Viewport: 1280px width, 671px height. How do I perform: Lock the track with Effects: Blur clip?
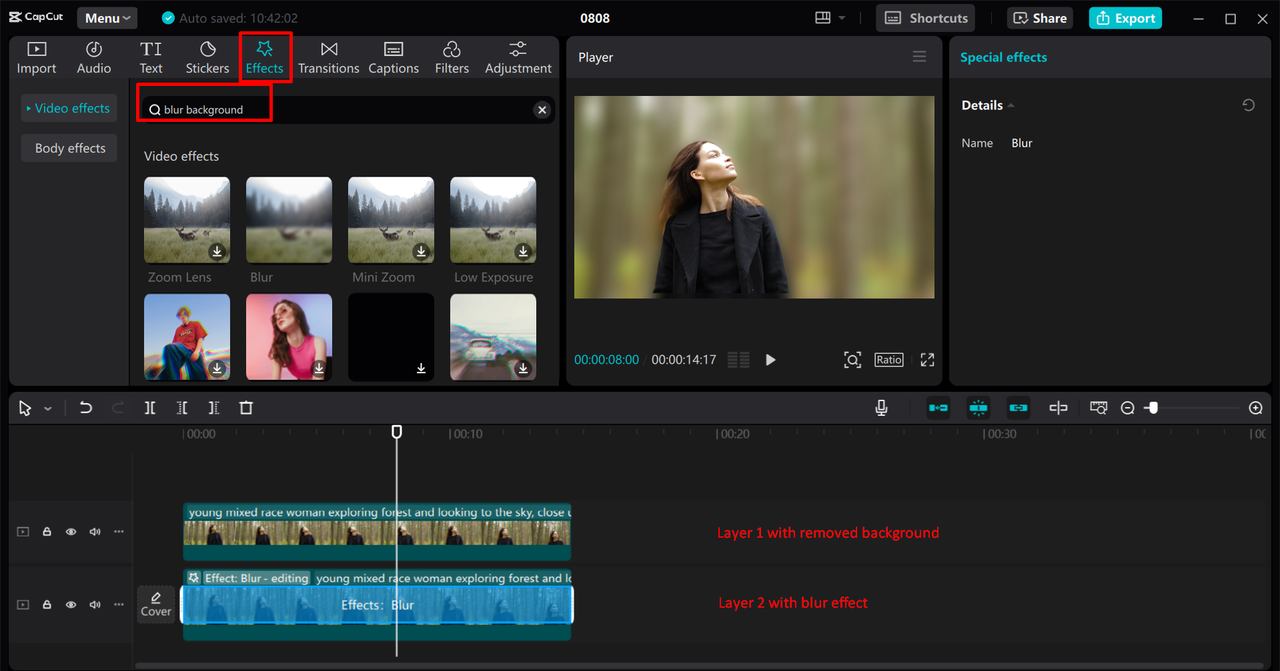pyautogui.click(x=47, y=605)
